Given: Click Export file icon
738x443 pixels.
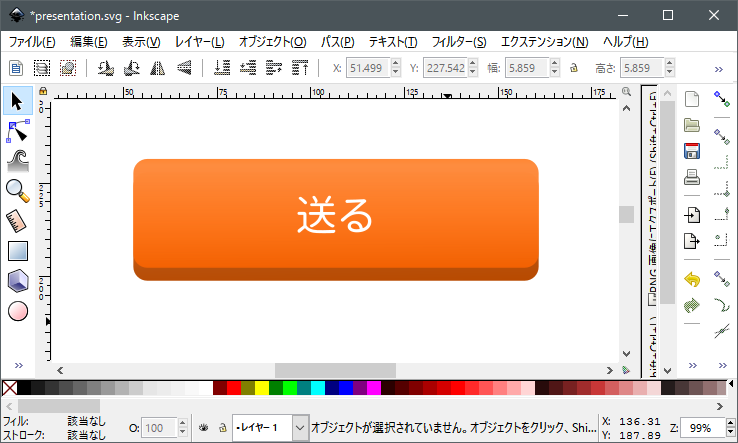Looking at the screenshot, I should point(692,241).
